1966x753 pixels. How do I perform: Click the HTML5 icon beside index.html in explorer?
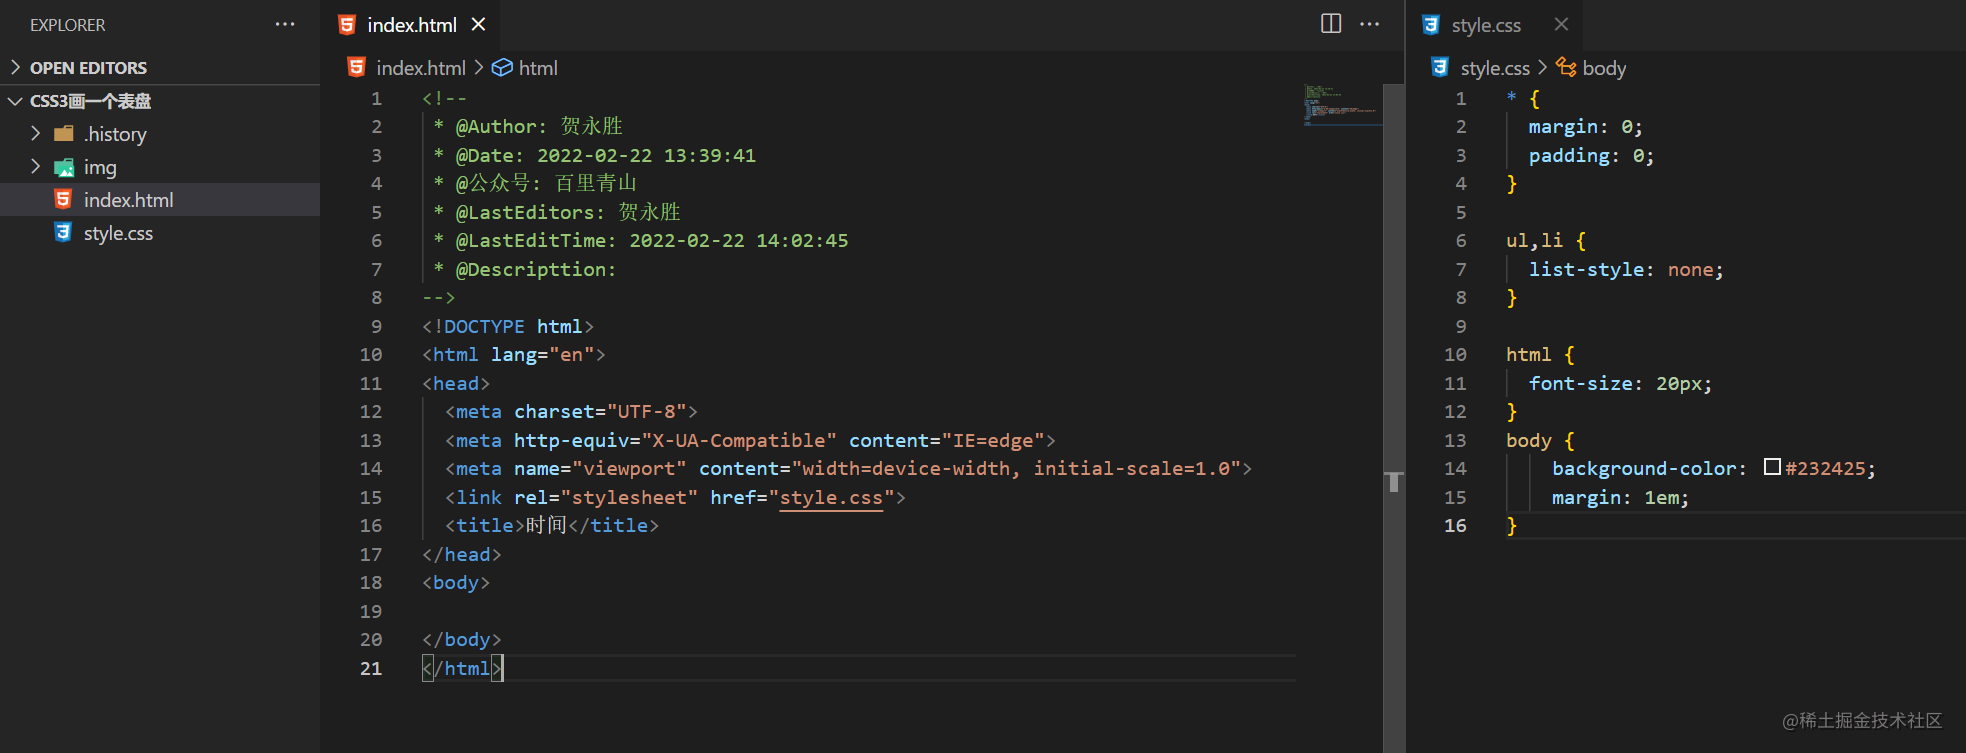click(x=63, y=199)
